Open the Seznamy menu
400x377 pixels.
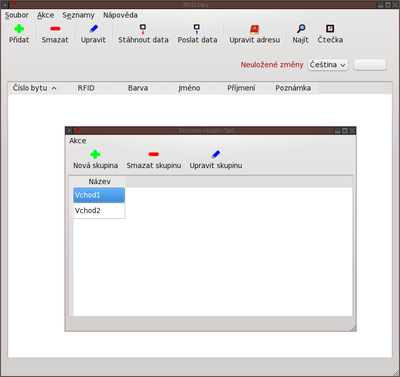(x=78, y=15)
